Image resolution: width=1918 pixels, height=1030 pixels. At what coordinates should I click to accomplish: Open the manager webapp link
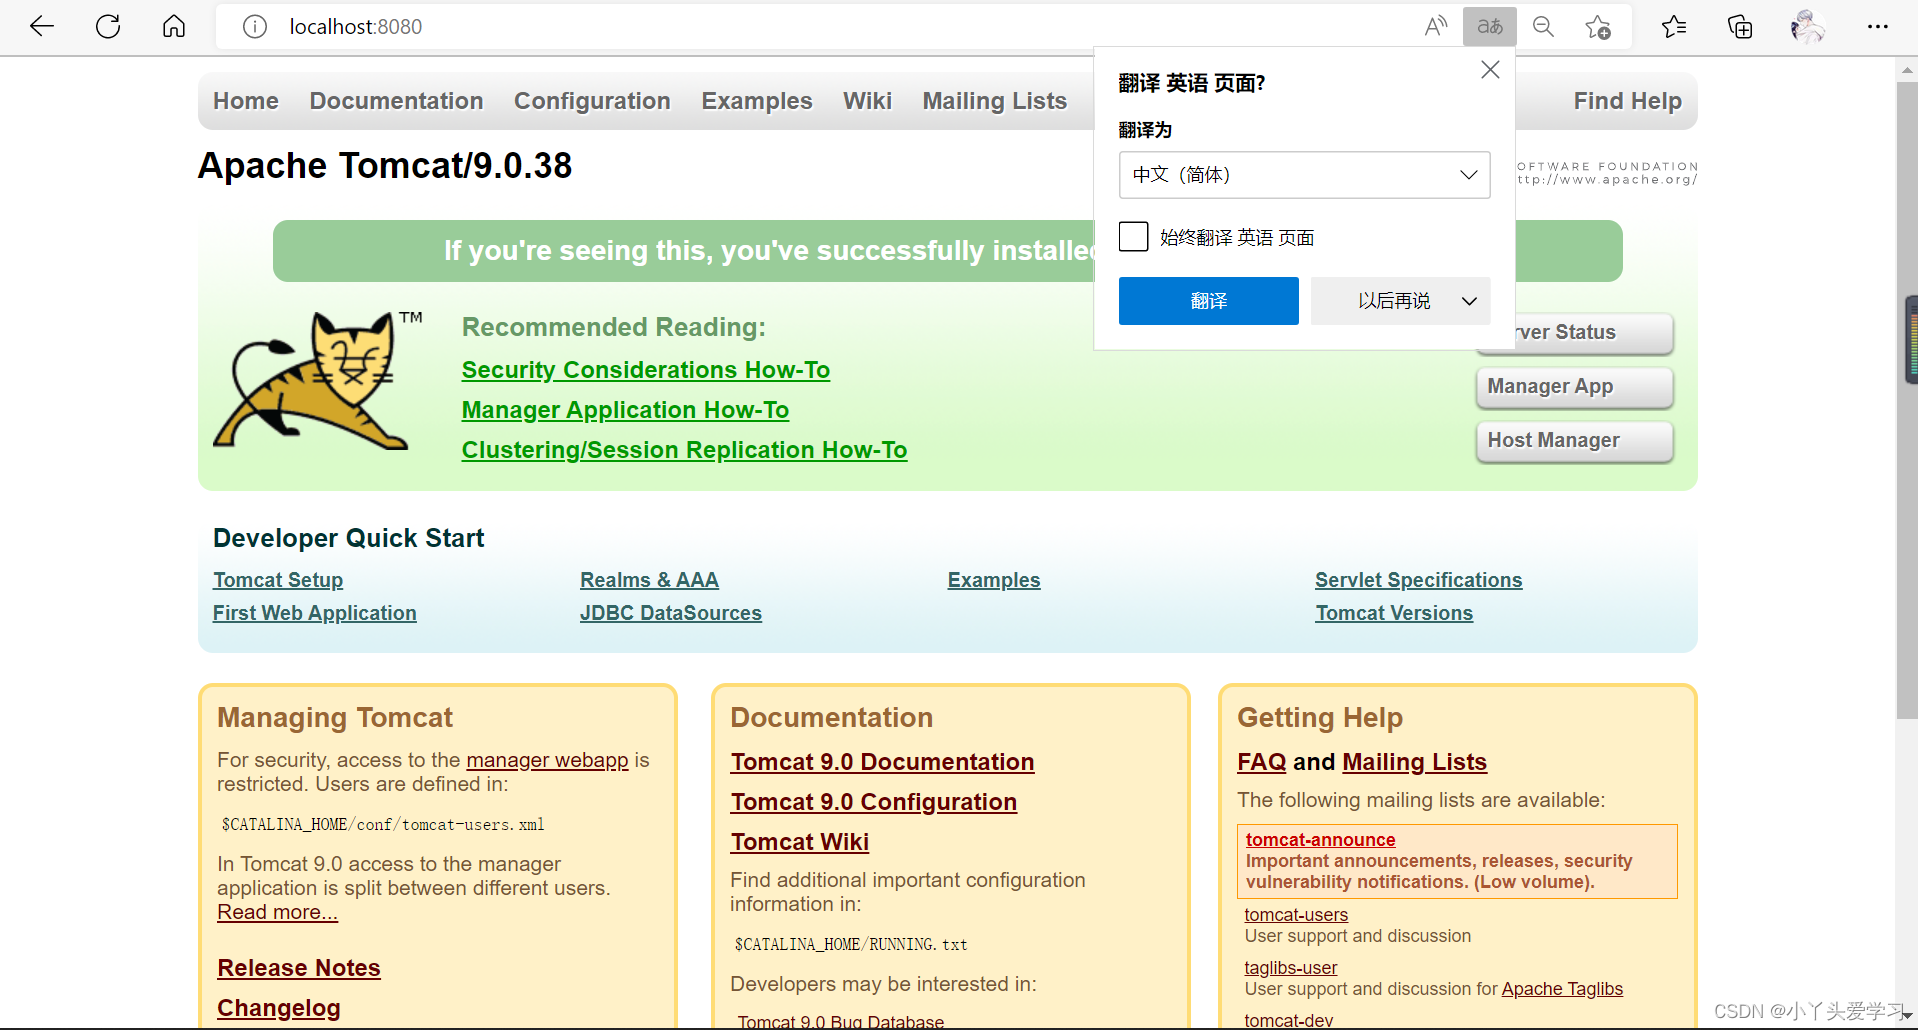pos(547,760)
